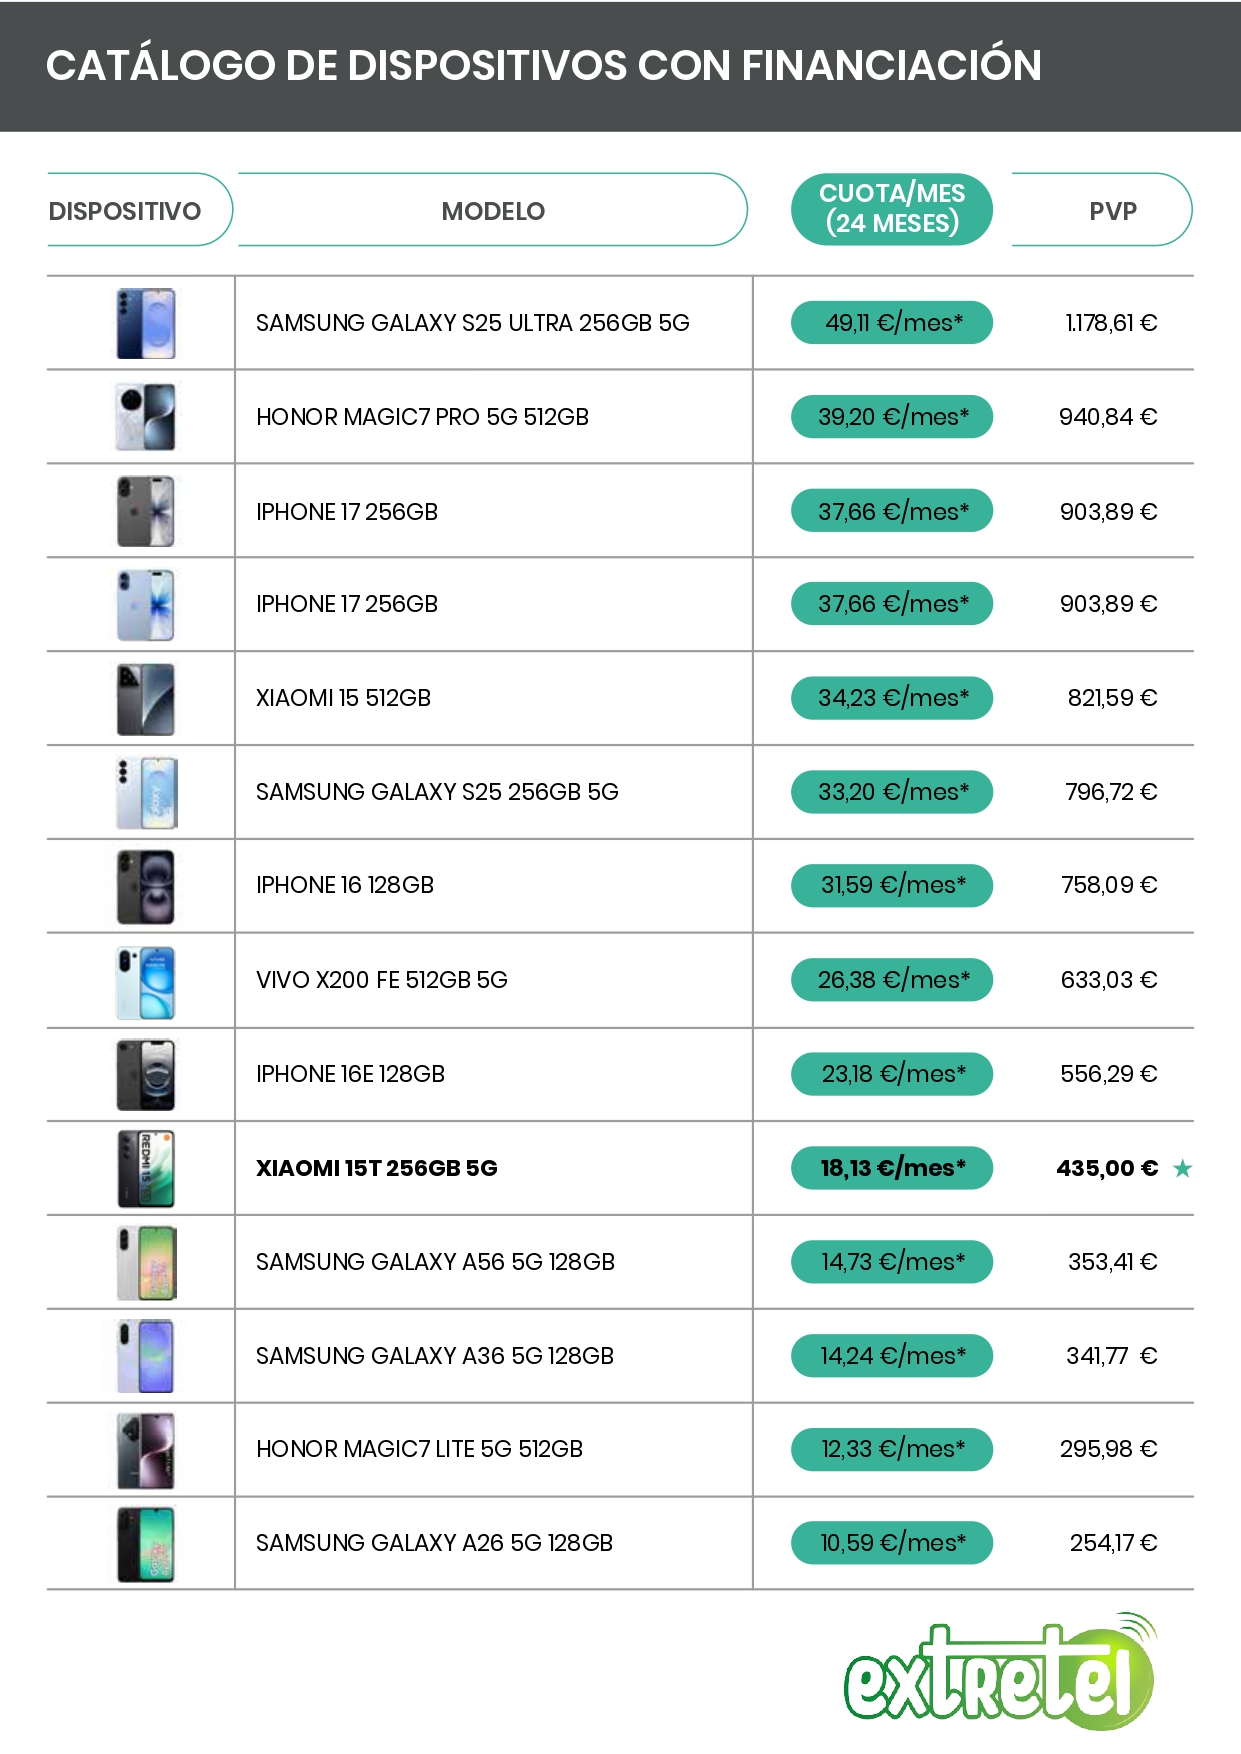Click the Samsung Galaxy S25 Ultra phone image
Viewport: 1241px width, 1754px height.
146,323
